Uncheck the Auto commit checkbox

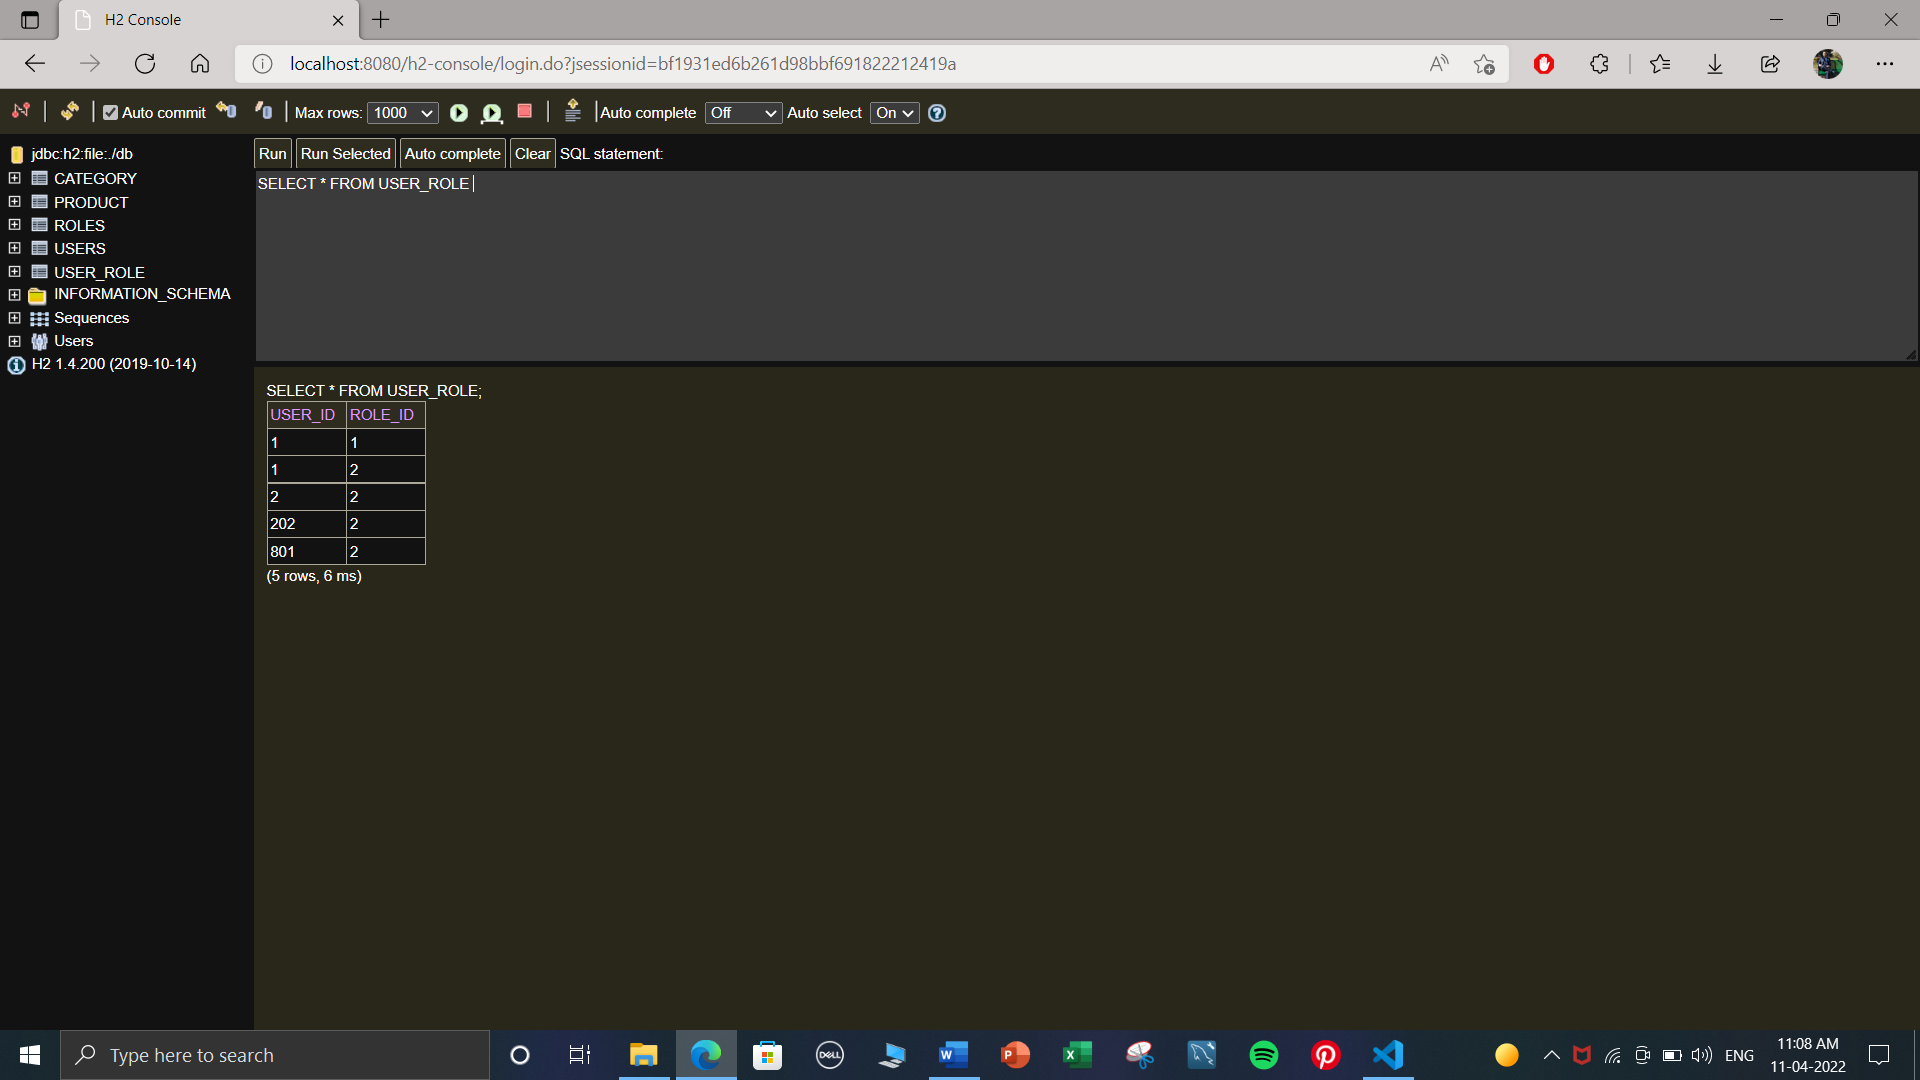(x=111, y=112)
